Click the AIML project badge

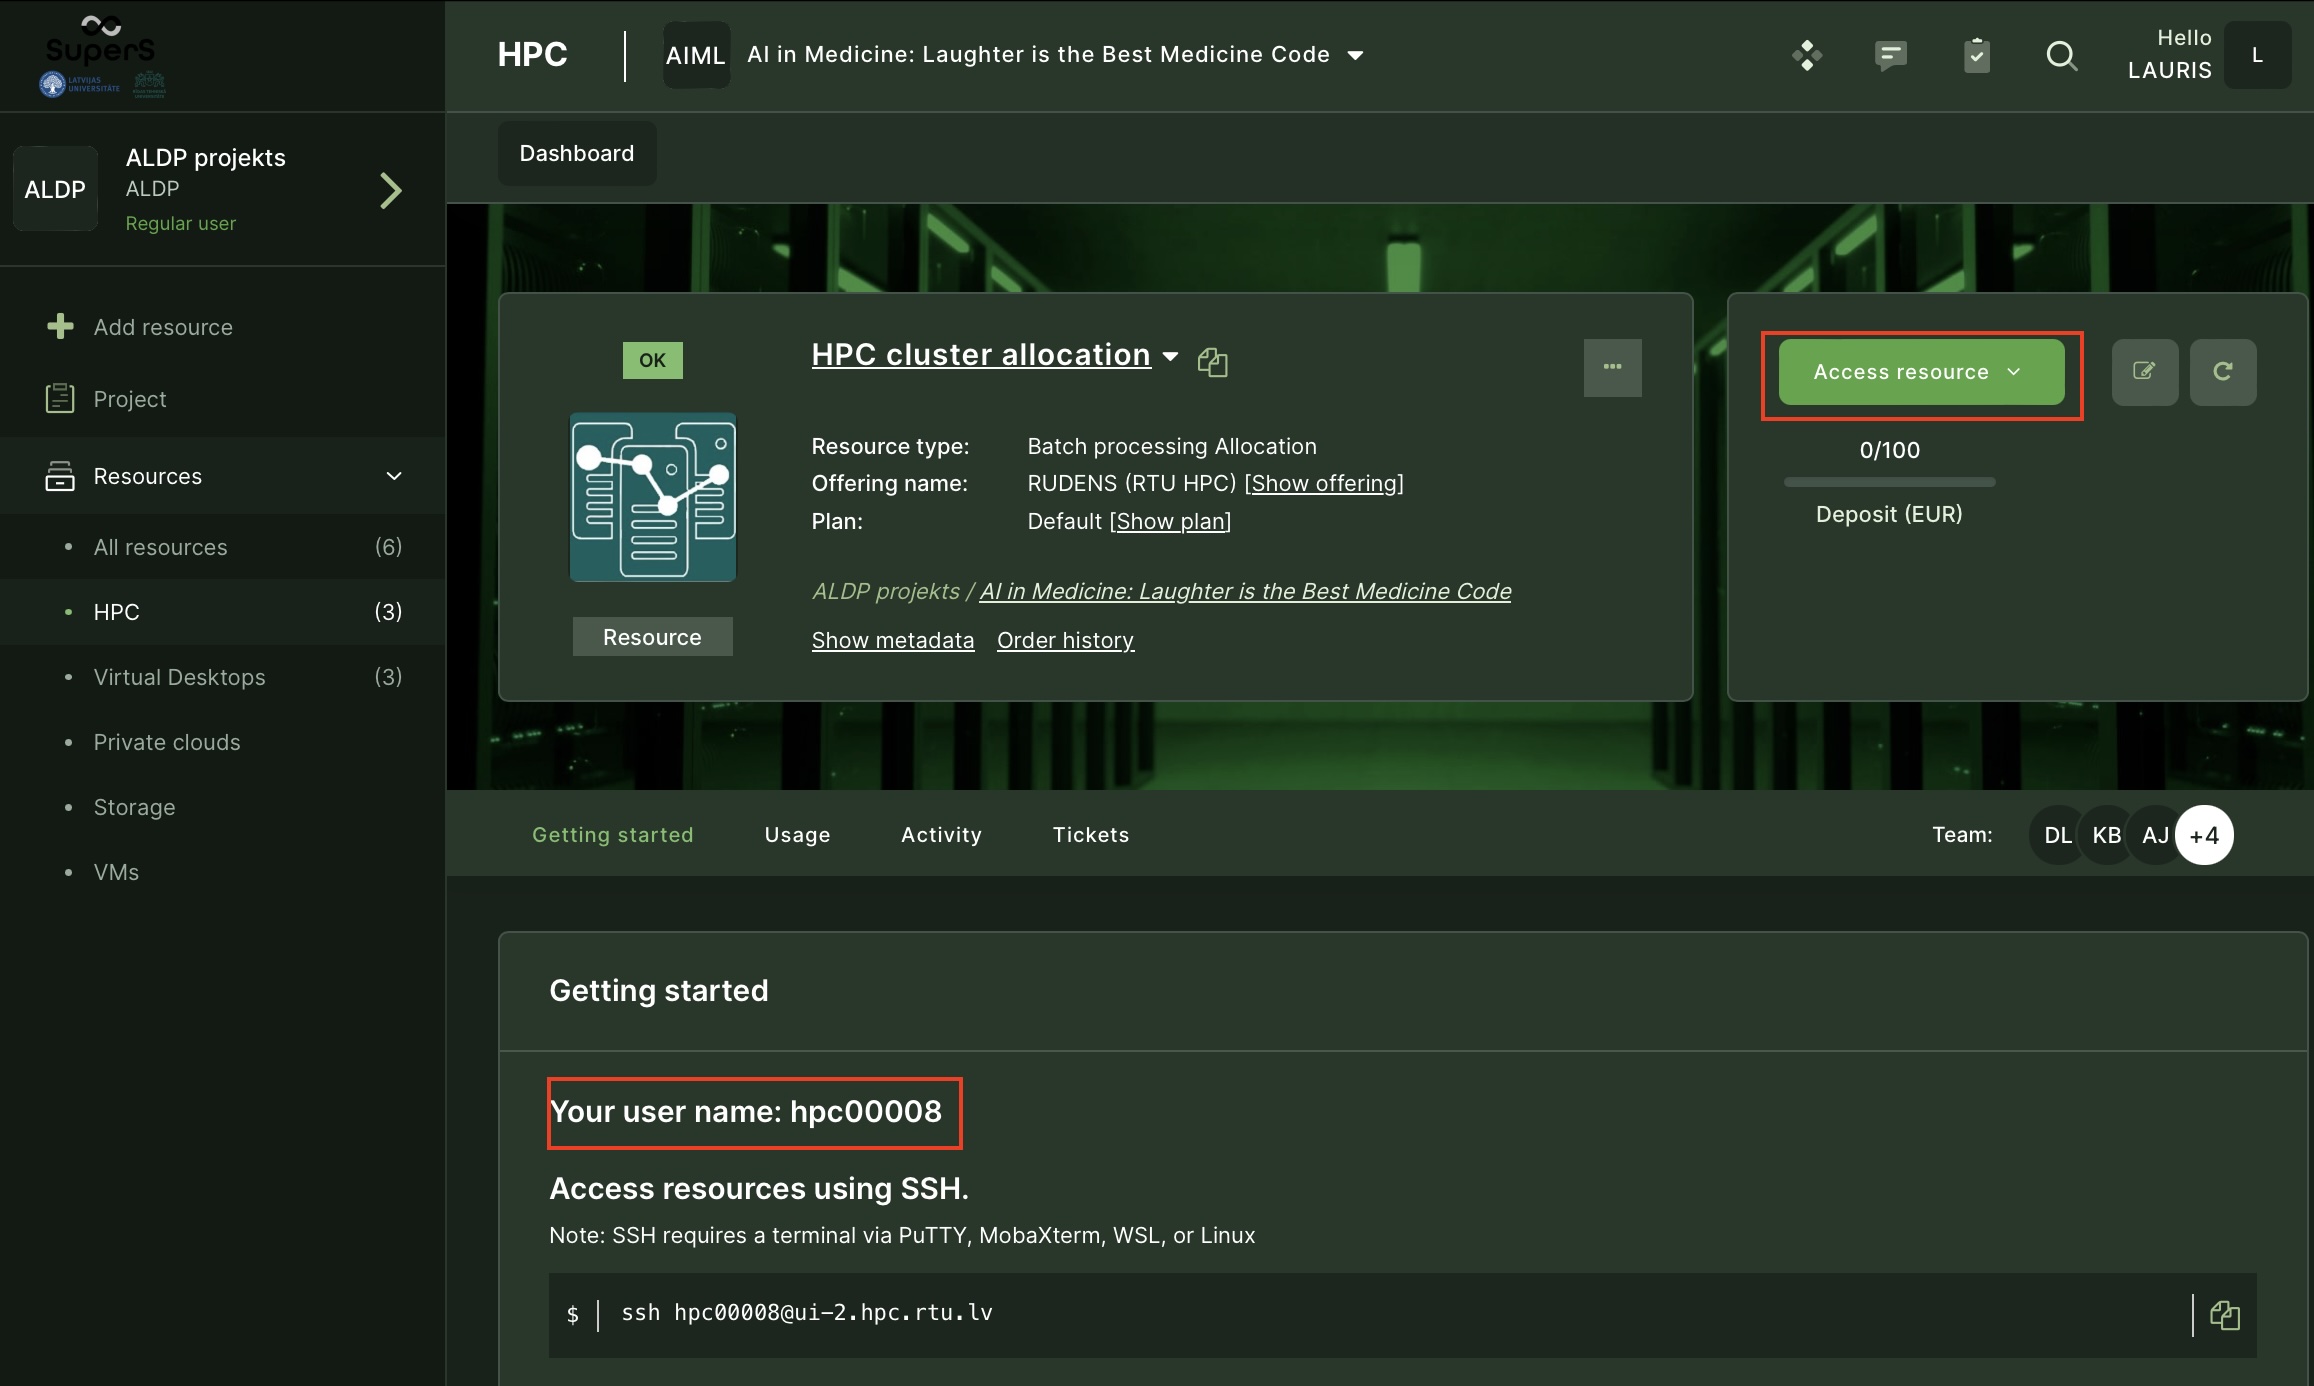coord(696,55)
